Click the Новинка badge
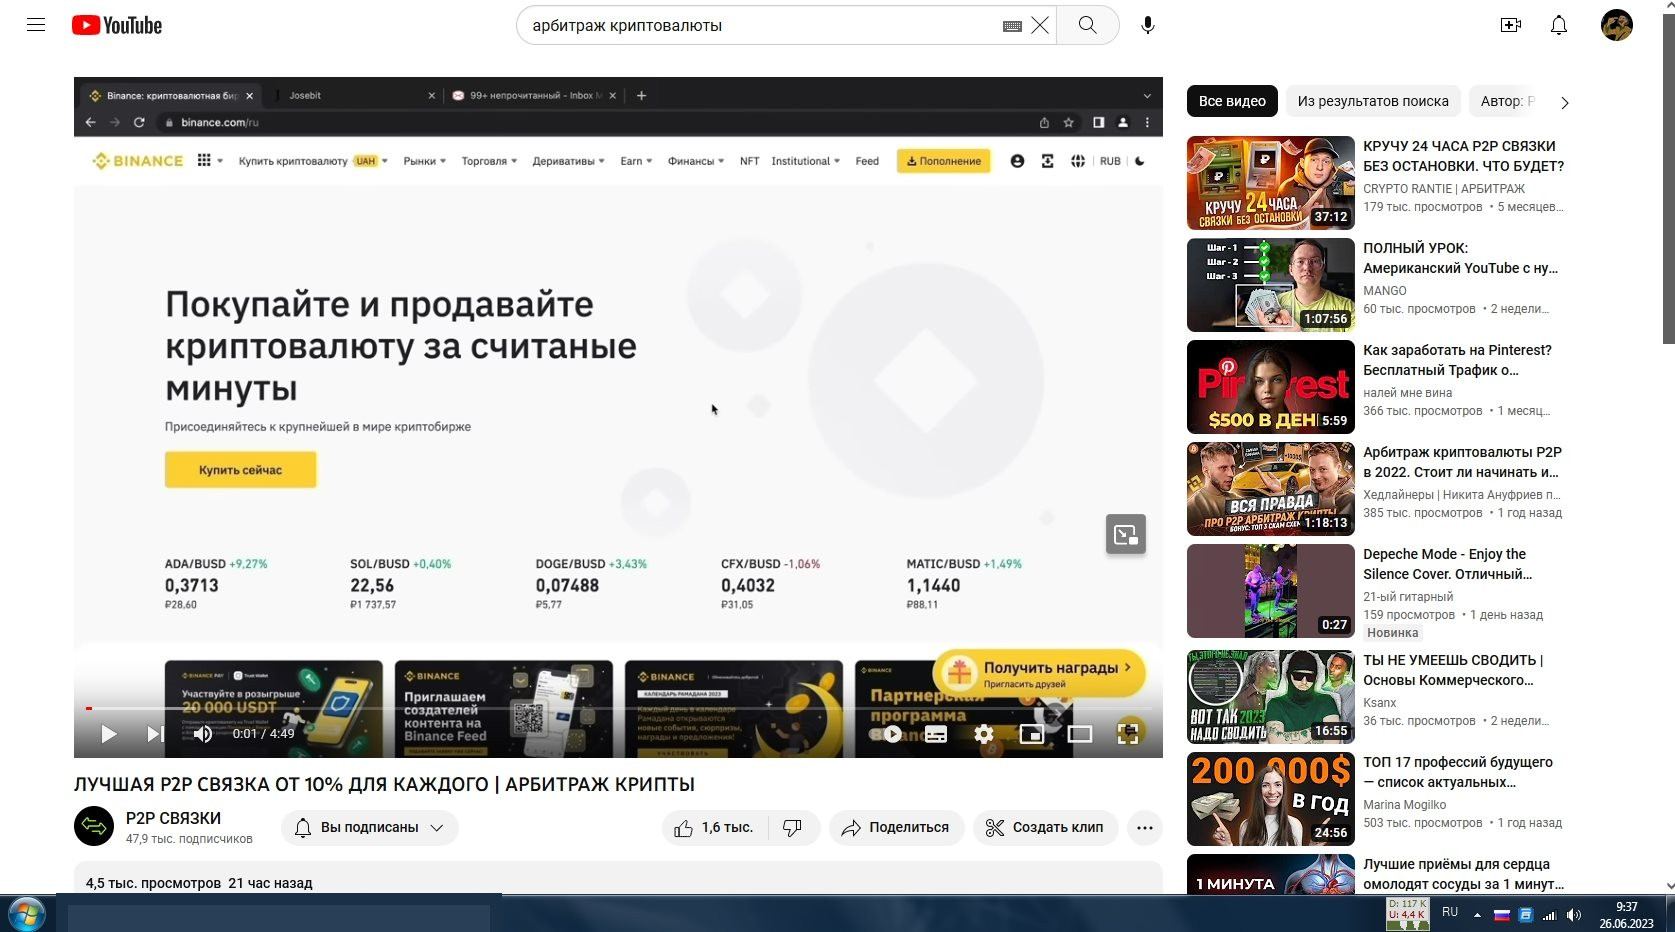This screenshot has width=1675, height=932. (1393, 633)
